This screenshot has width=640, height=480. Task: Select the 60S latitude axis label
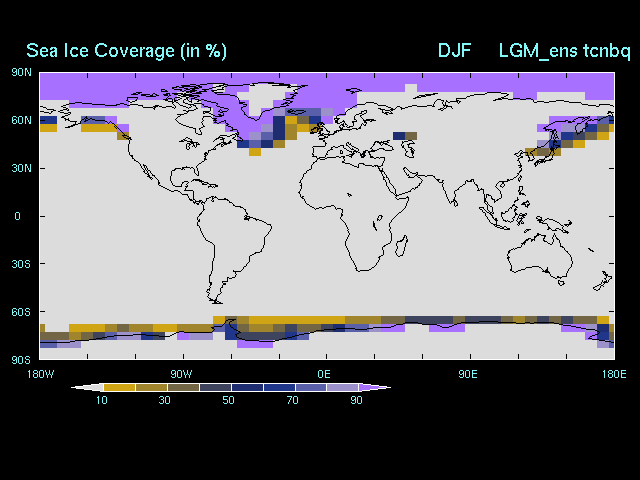20,312
